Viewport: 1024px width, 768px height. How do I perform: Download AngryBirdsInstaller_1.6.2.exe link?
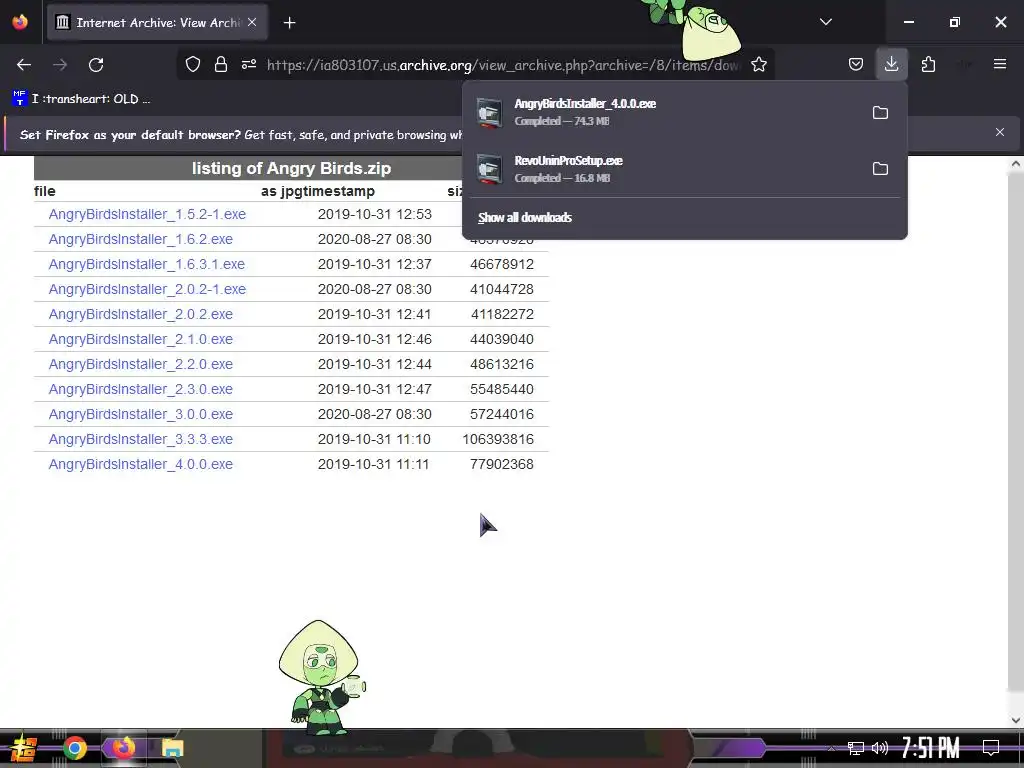click(140, 239)
